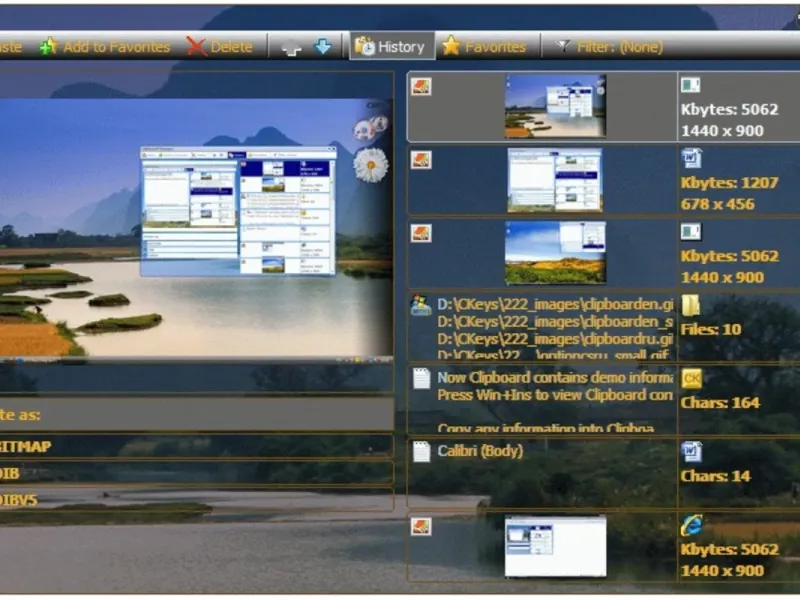Select the first history thumbnail, Kbytes 5062
Viewport: 800px width, 600px height.
tap(555, 106)
